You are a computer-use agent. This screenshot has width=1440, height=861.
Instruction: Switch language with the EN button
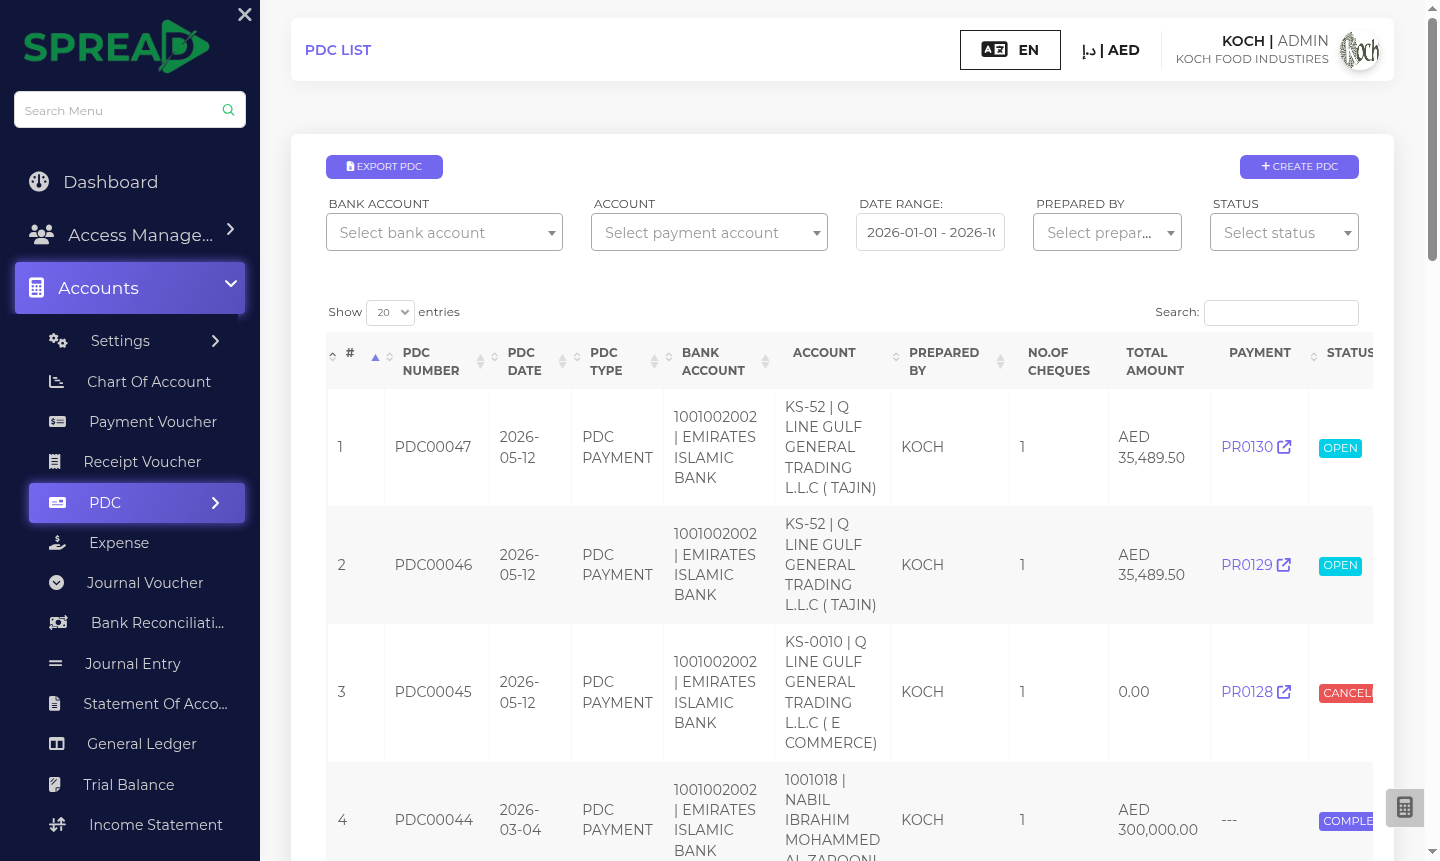click(x=1010, y=50)
